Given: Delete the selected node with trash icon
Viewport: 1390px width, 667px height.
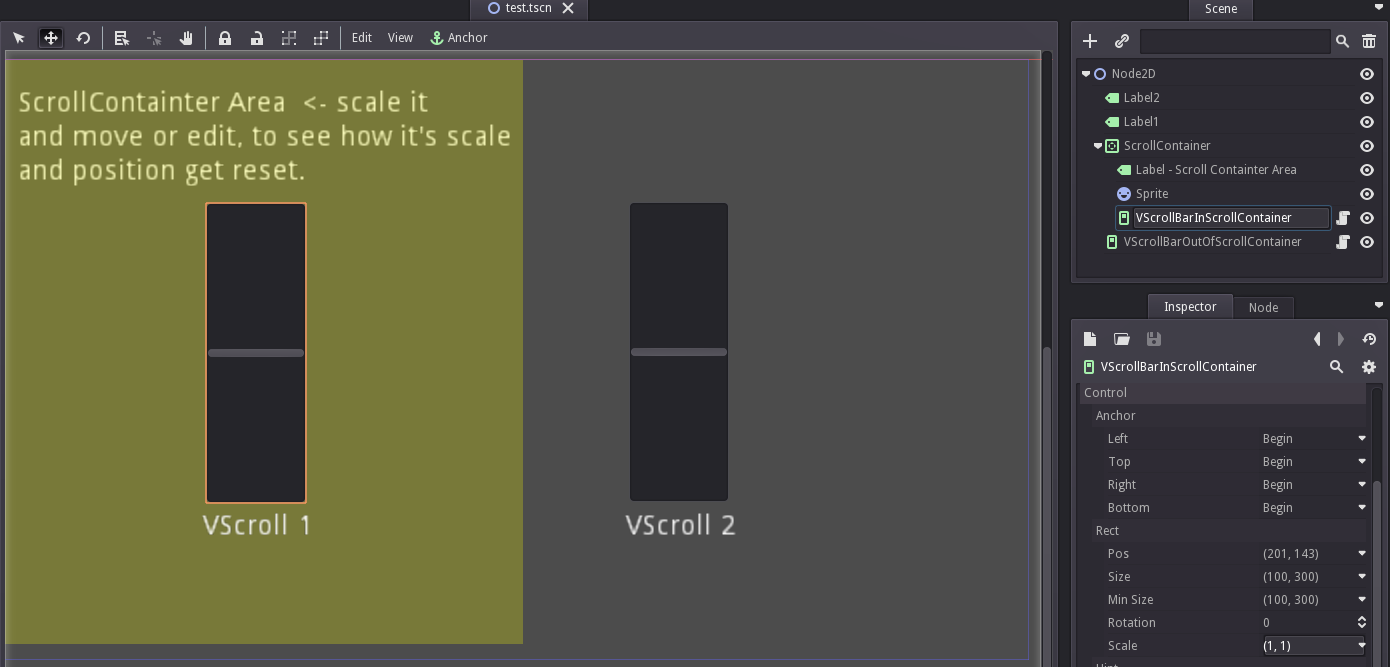Looking at the screenshot, I should pos(1369,41).
